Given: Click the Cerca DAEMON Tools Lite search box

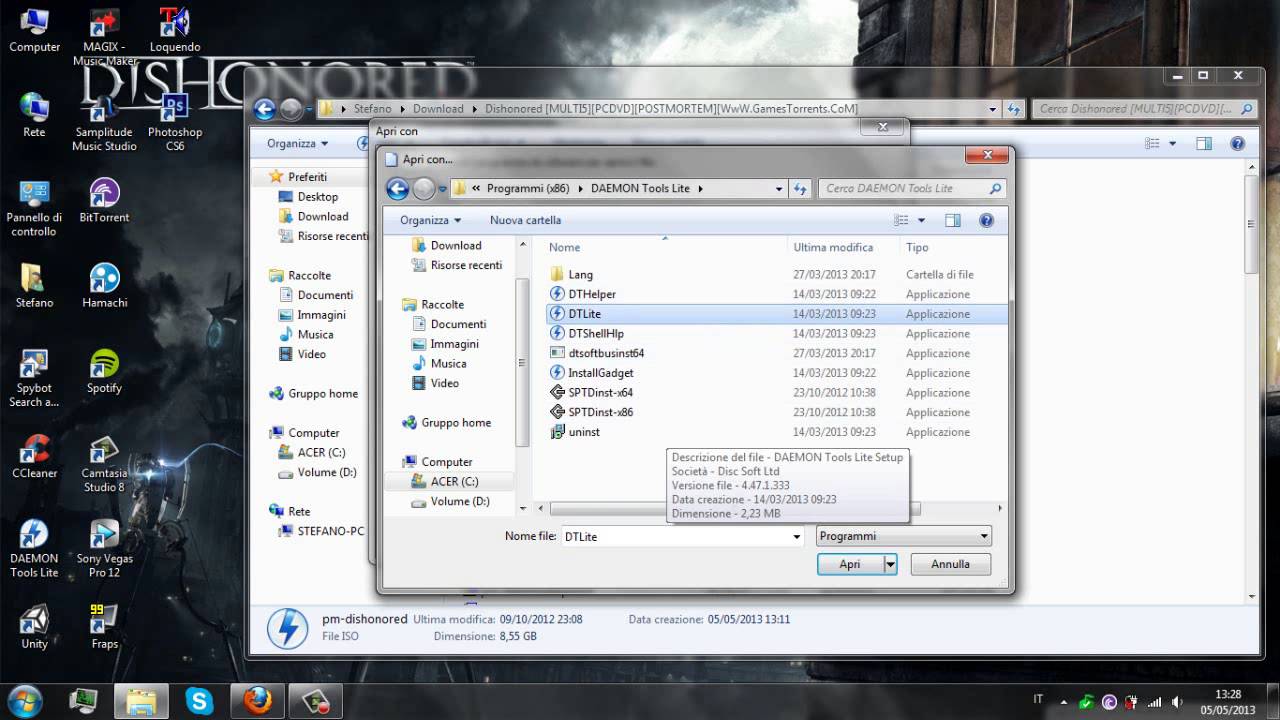Looking at the screenshot, I should [x=912, y=188].
